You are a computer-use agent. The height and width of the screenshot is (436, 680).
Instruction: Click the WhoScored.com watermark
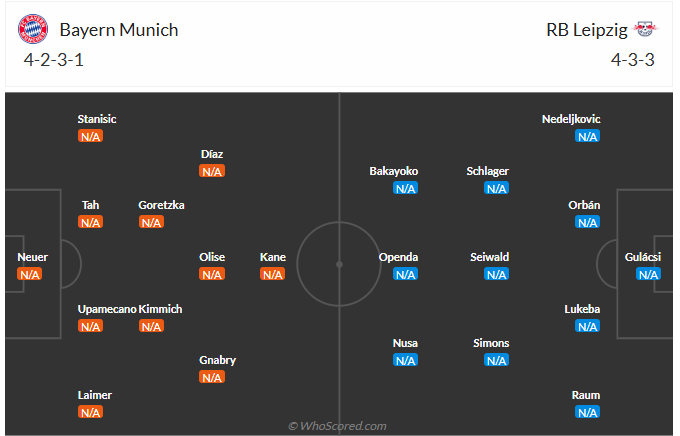337,426
